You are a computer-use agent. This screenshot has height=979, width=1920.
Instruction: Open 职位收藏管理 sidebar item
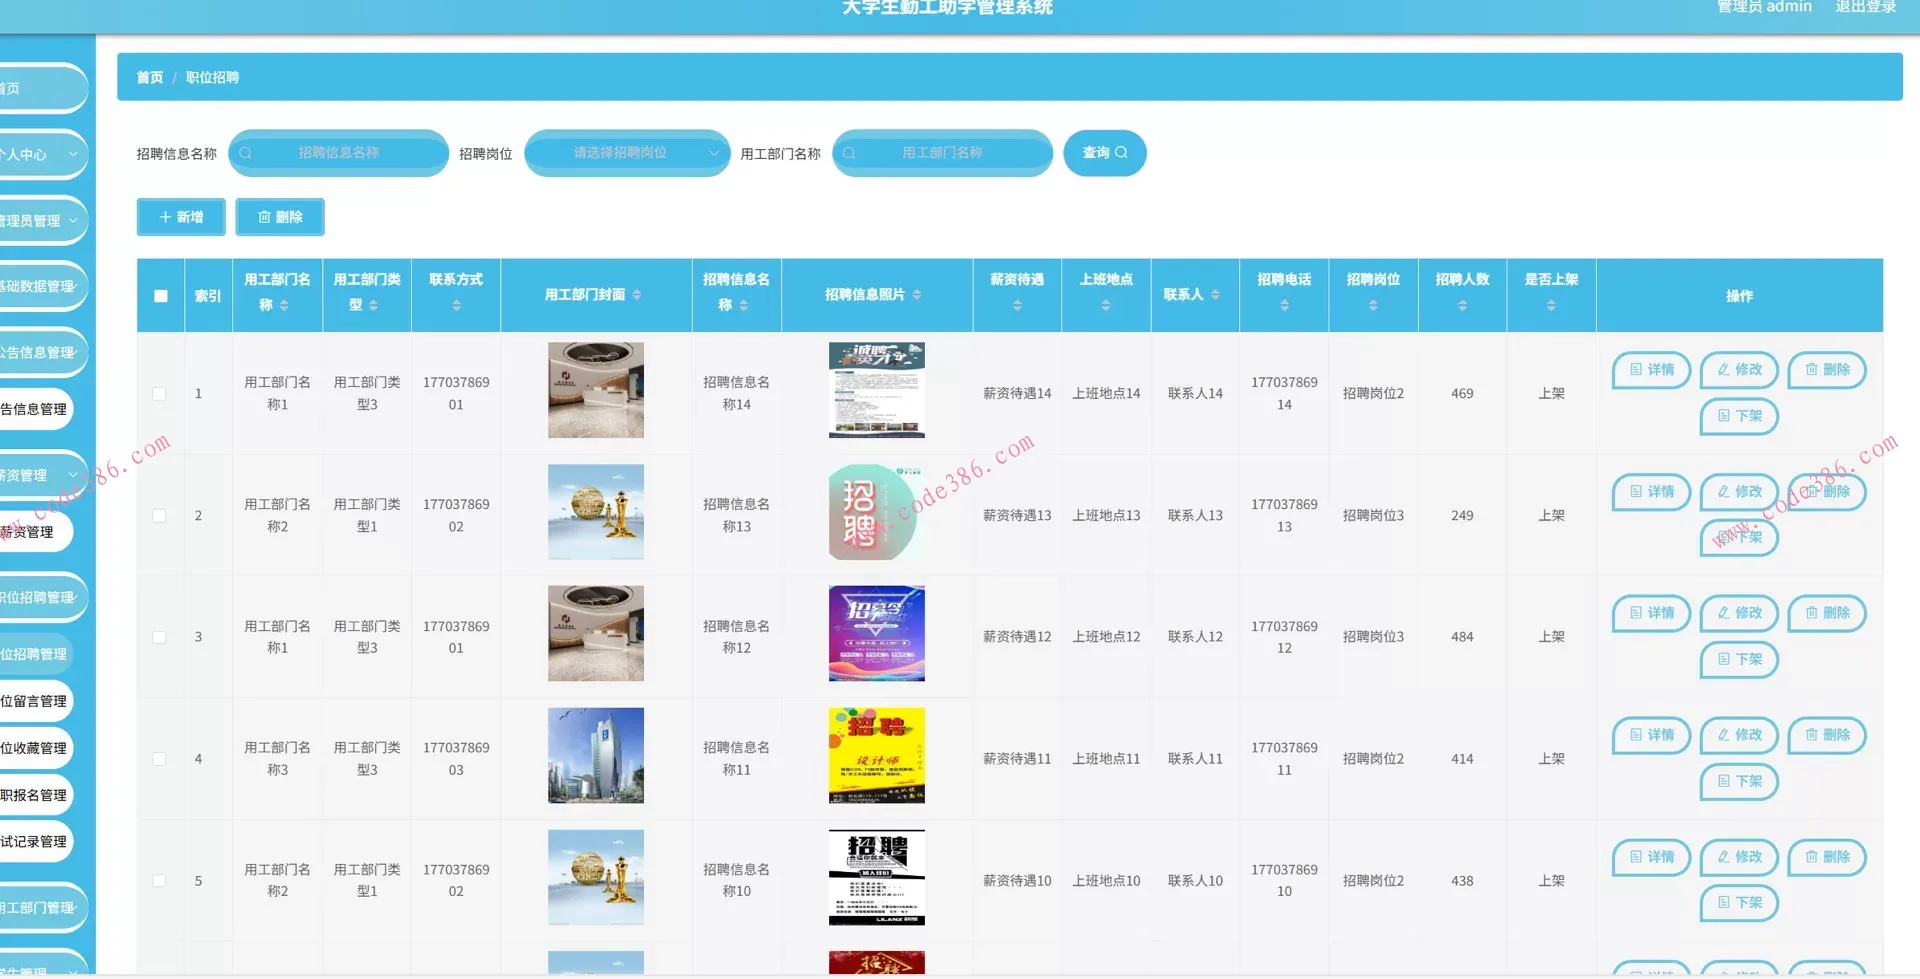pyautogui.click(x=36, y=748)
